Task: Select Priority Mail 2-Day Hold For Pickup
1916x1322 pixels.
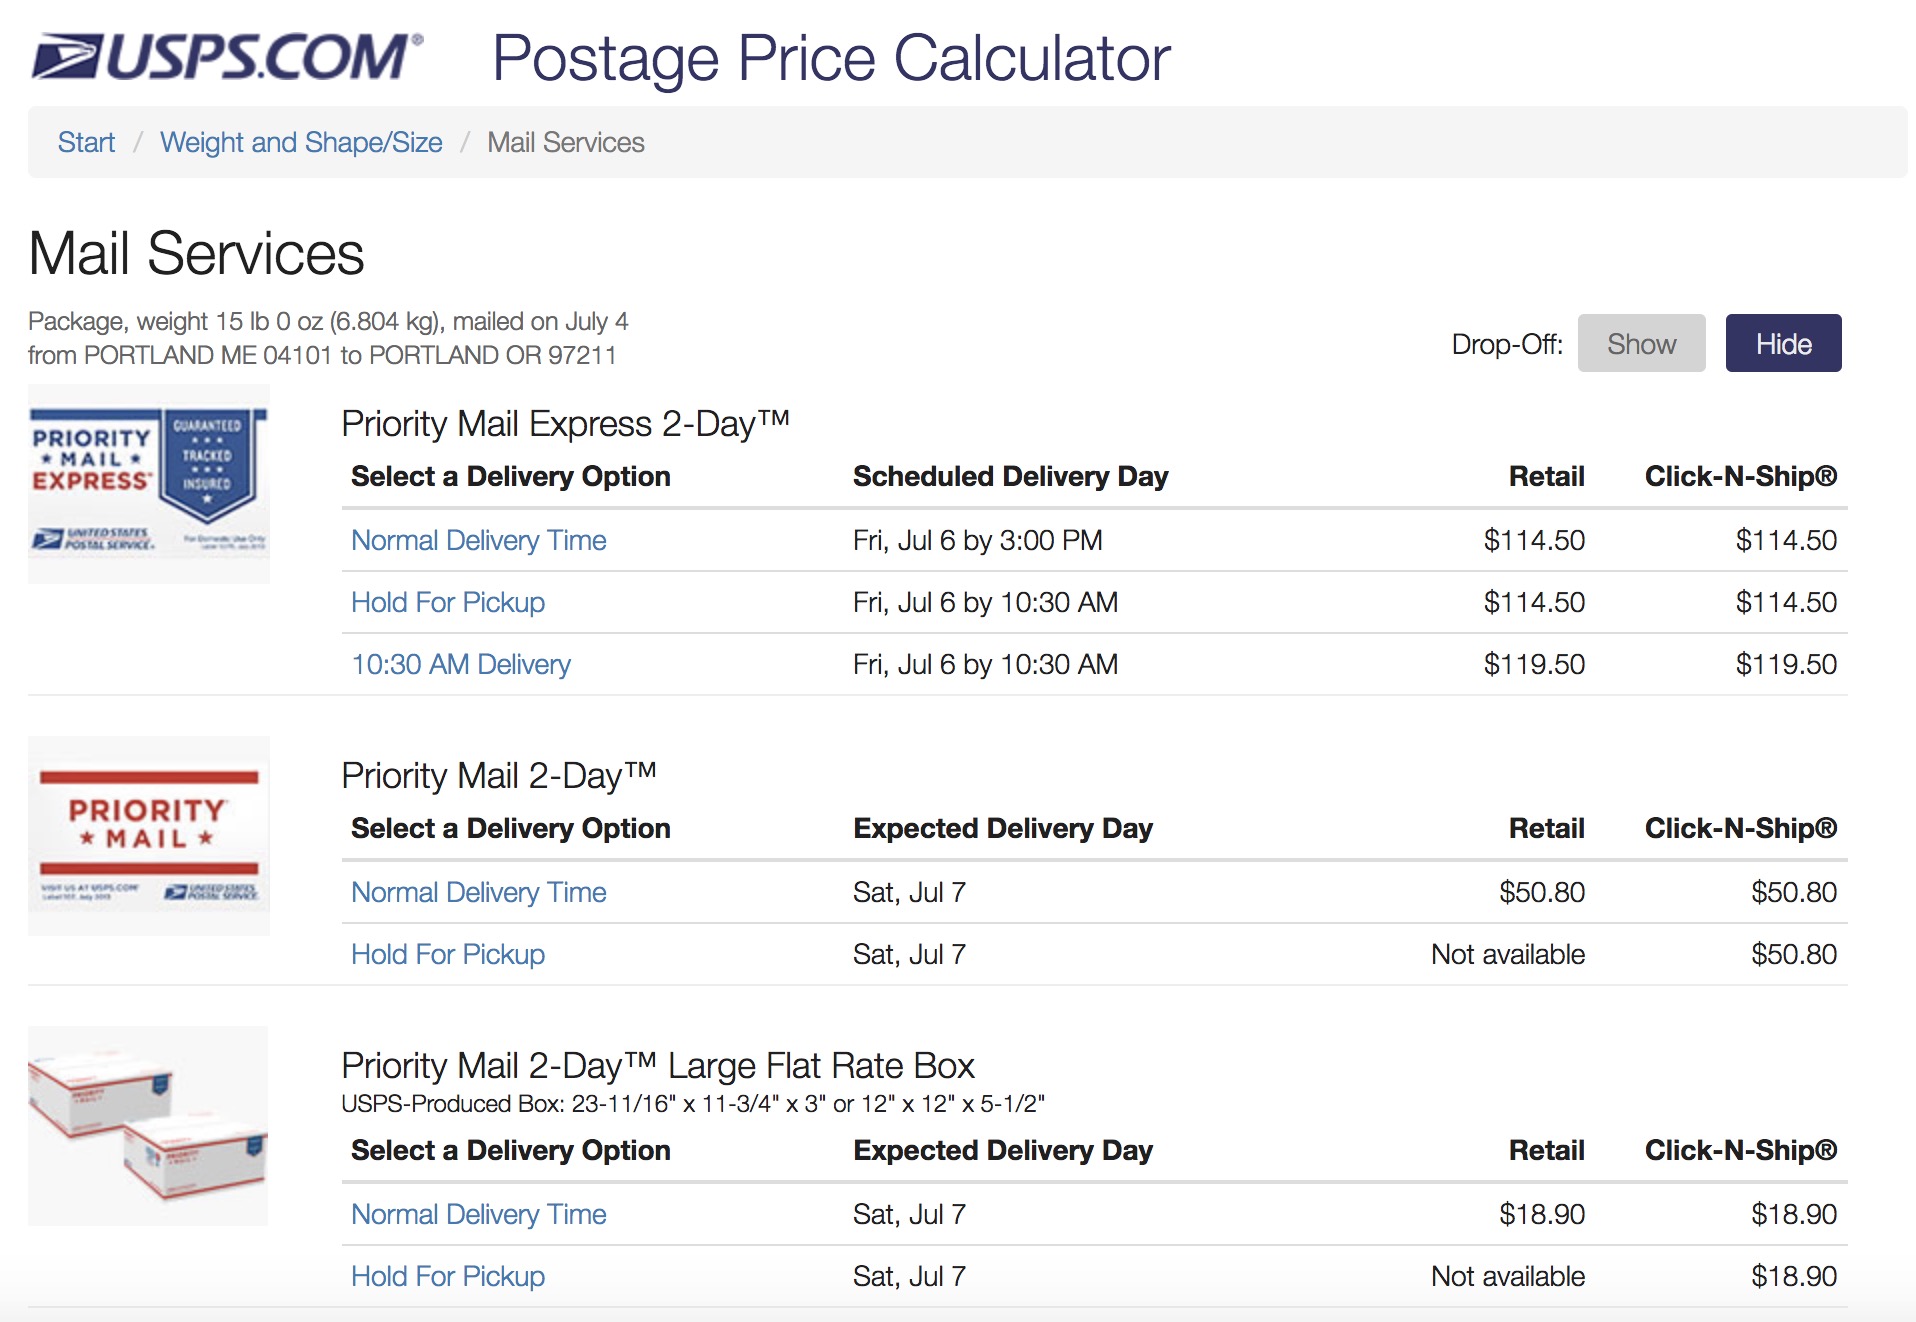Action: click(447, 954)
